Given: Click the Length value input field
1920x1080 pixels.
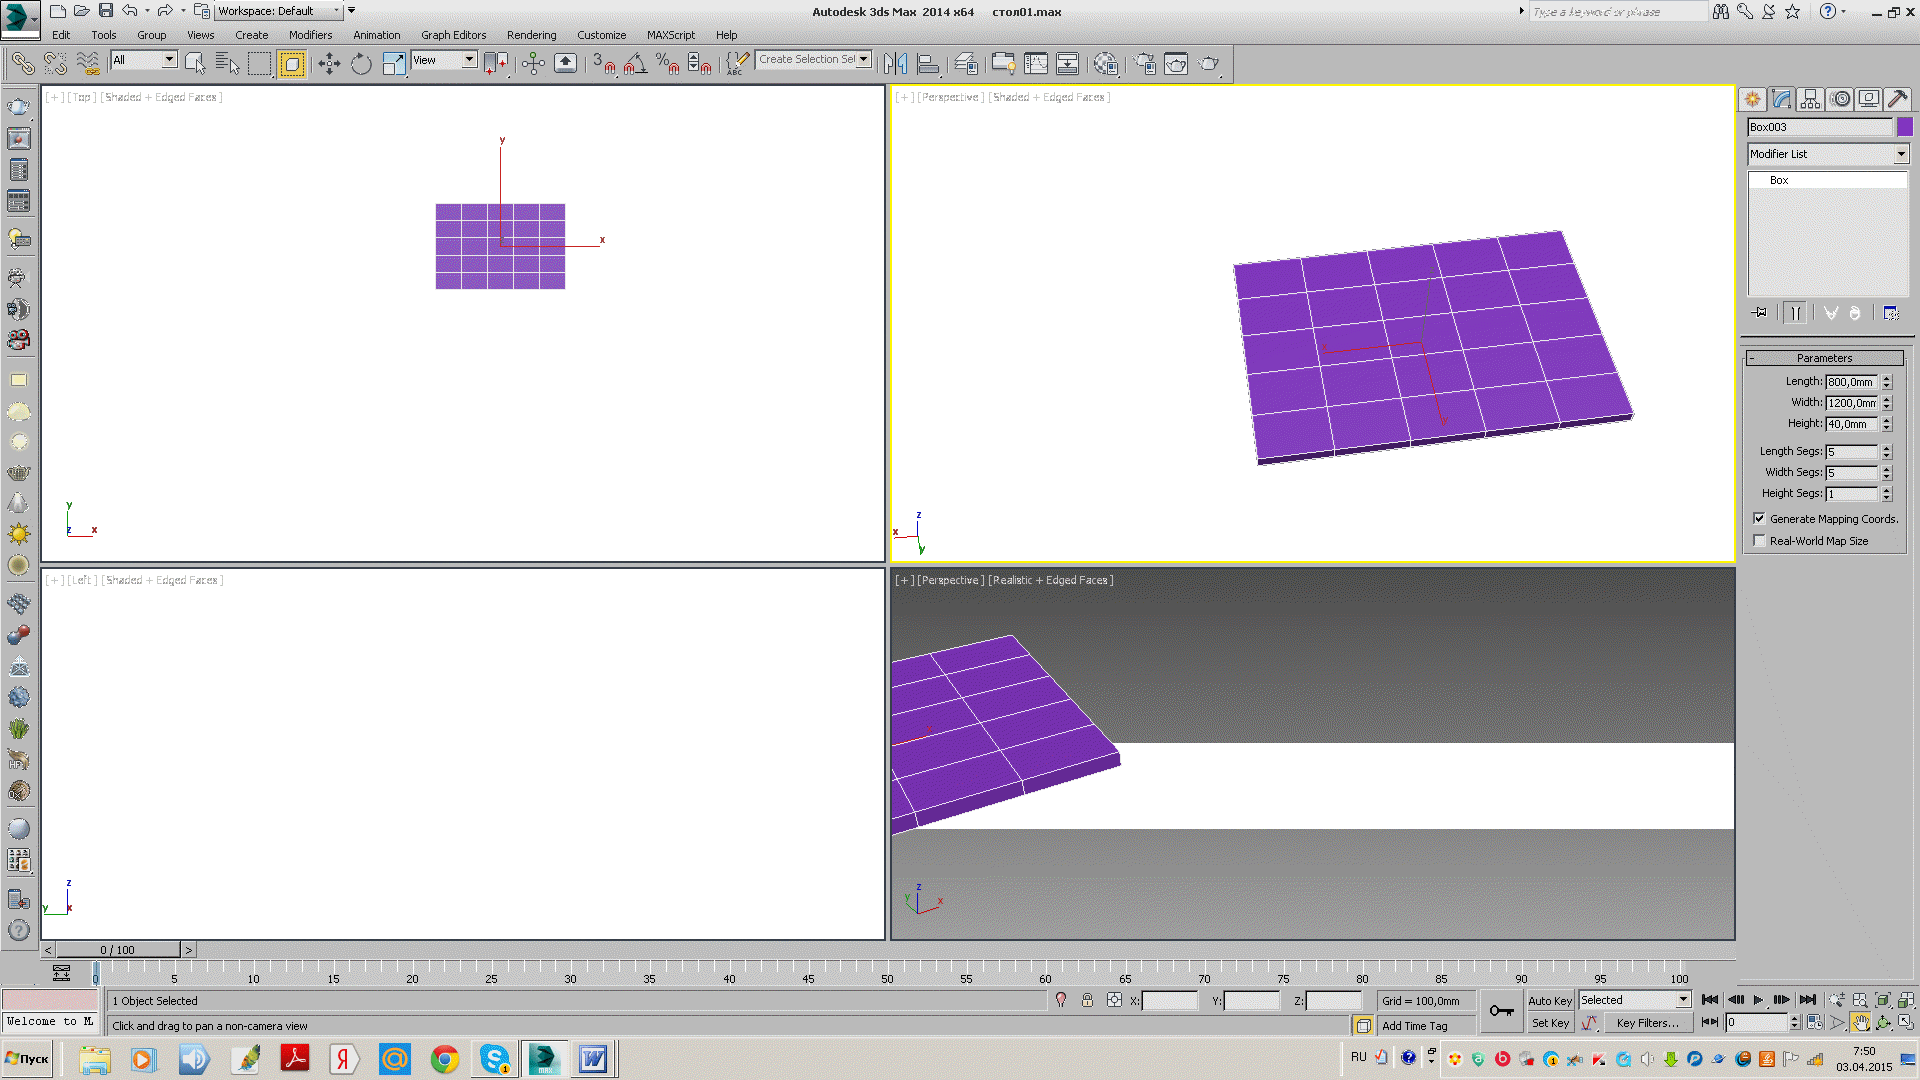Looking at the screenshot, I should [1851, 382].
